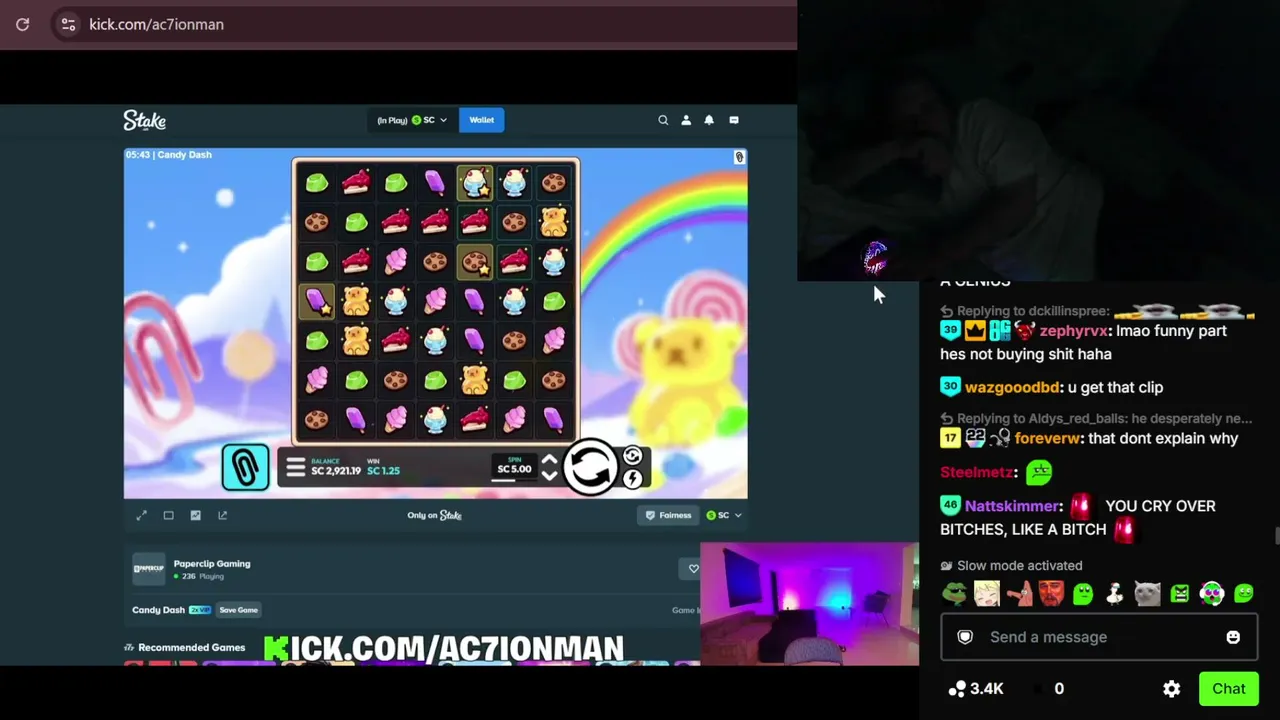Screen dimensions: 1280x720
Task: Favorite the game with the heart
Action: 693,569
